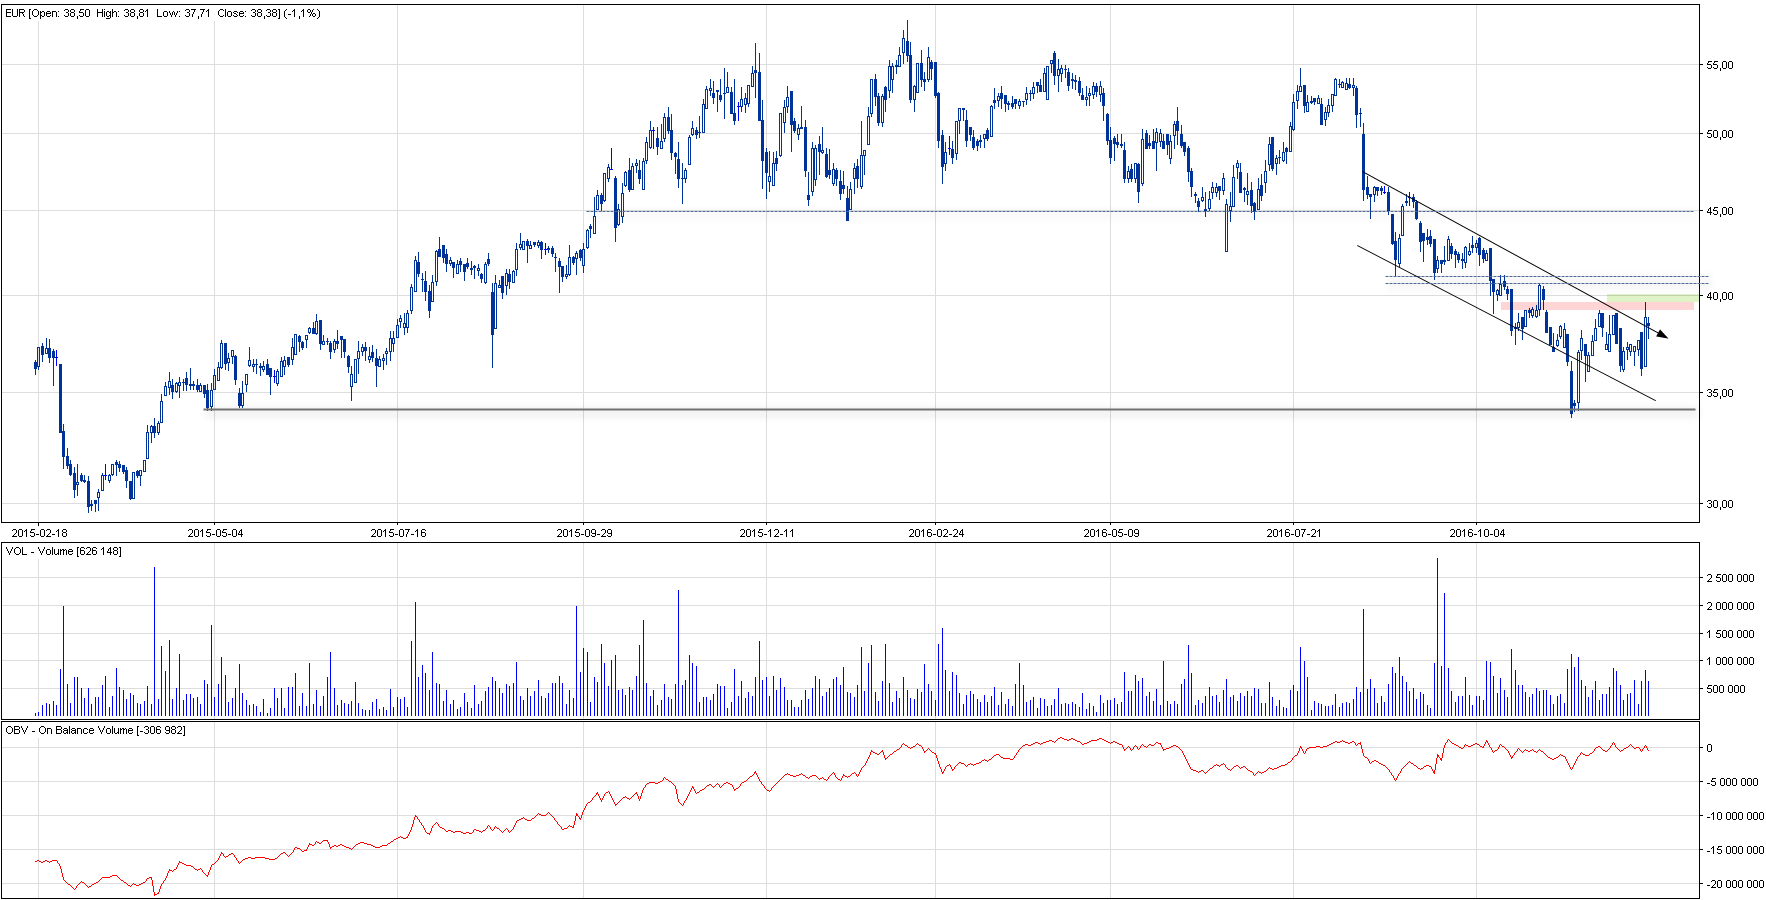
Task: Click the red OBV line above 2015-09-29
Action: 585,807
